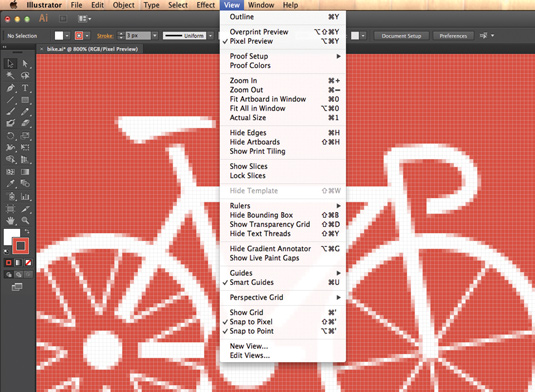
Task: Select the Pencil tool
Action: tap(25, 112)
